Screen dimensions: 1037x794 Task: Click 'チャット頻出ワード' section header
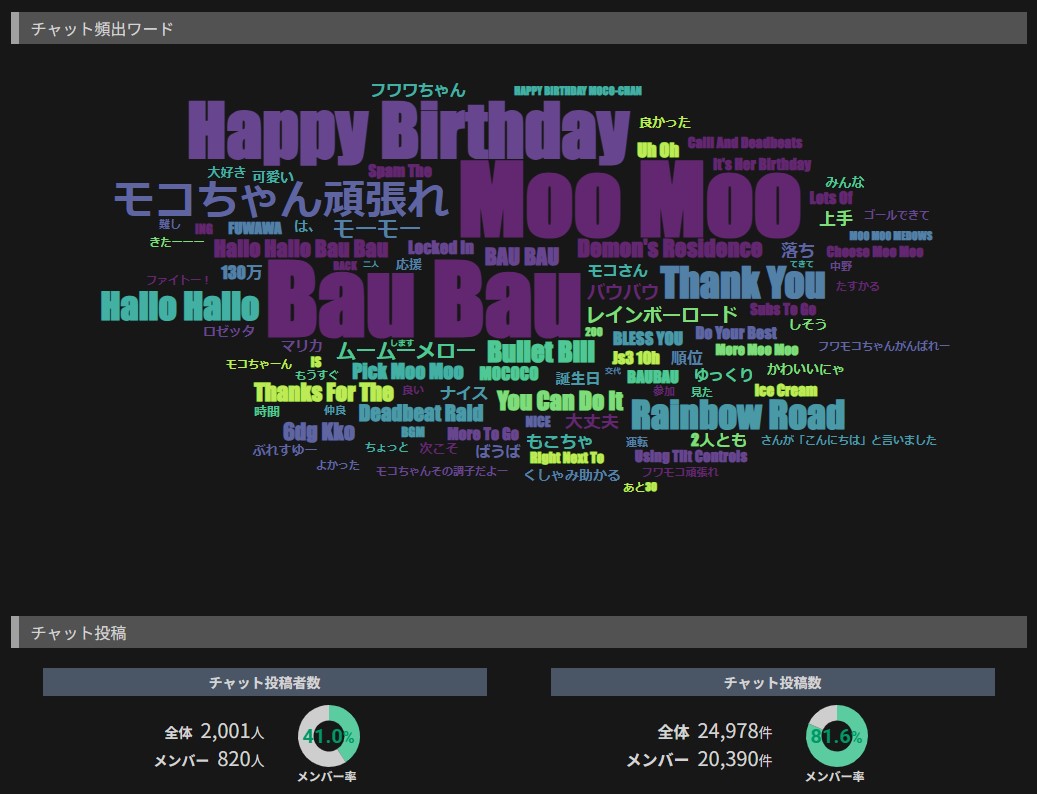(x=518, y=28)
